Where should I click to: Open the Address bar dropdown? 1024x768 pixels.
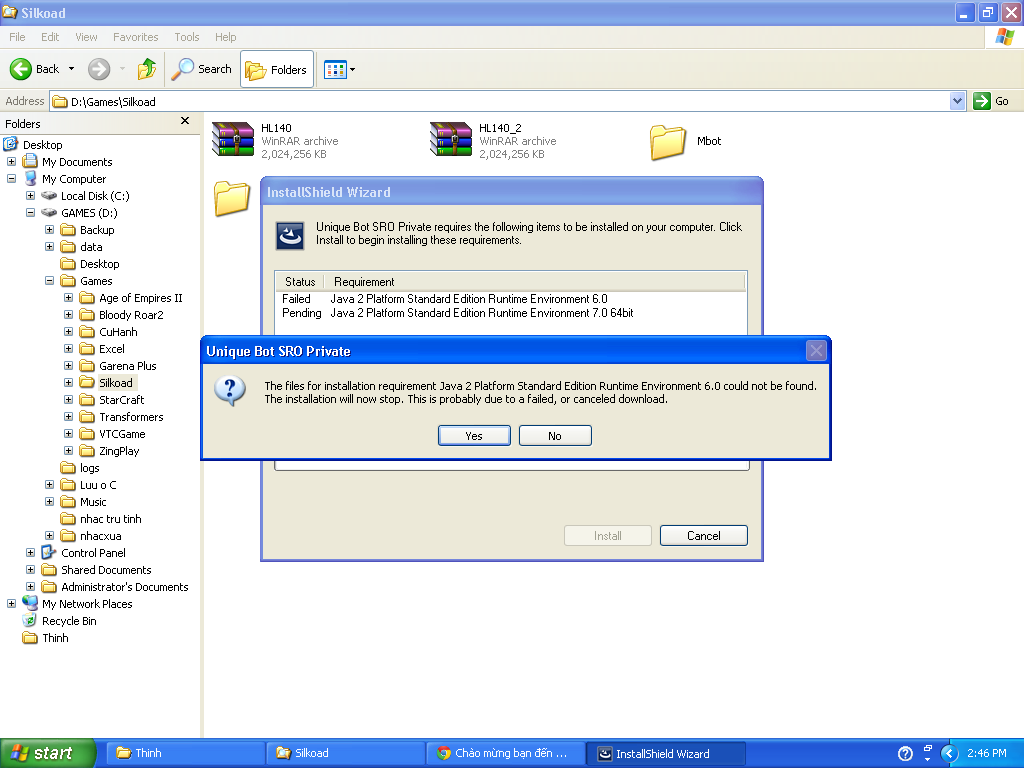click(957, 101)
